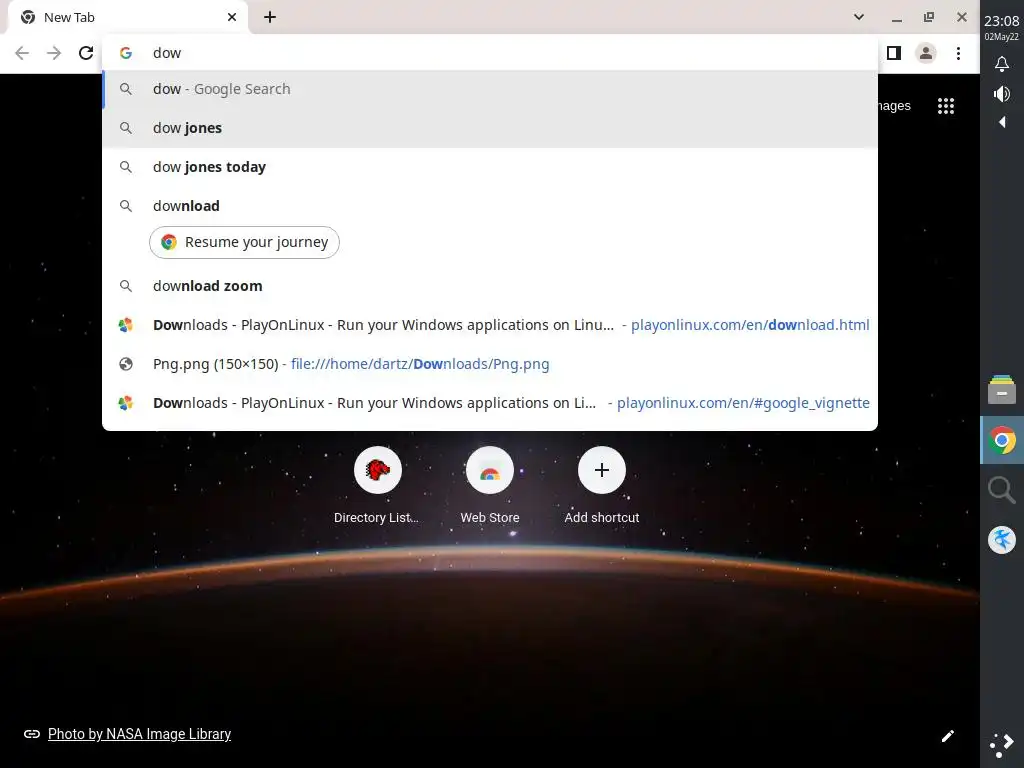Open a new tab with plus button
The image size is (1024, 768).
point(270,18)
